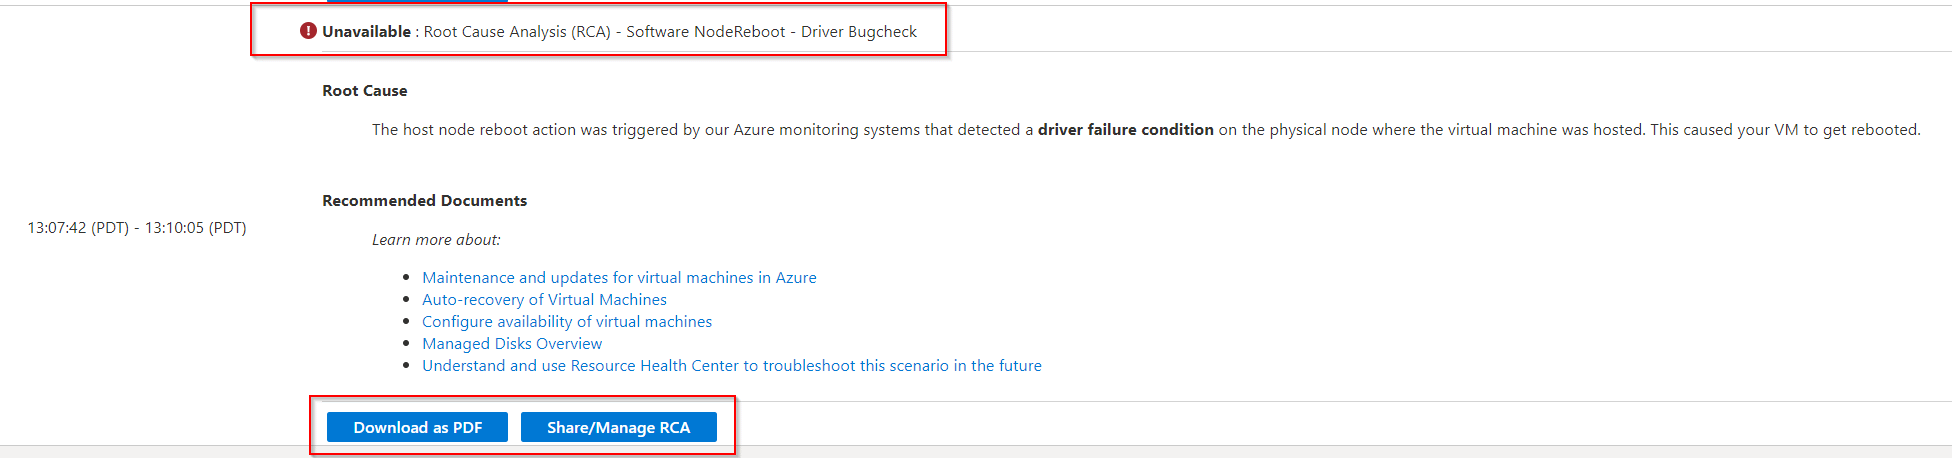Screen dimensions: 1952x458
Task: Click the 'Learn more about:' italic text
Action: [436, 240]
